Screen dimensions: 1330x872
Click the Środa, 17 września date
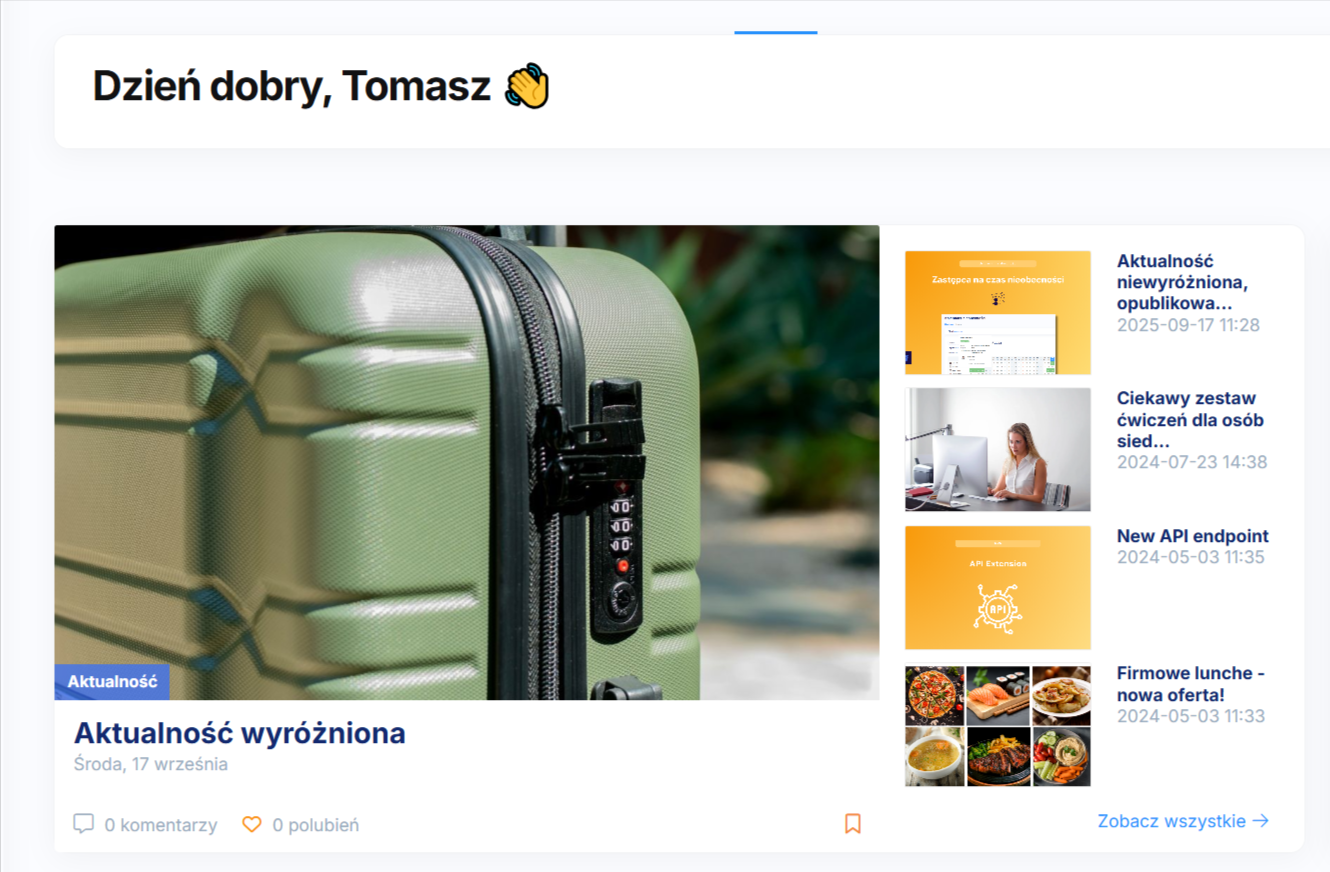[x=151, y=764]
